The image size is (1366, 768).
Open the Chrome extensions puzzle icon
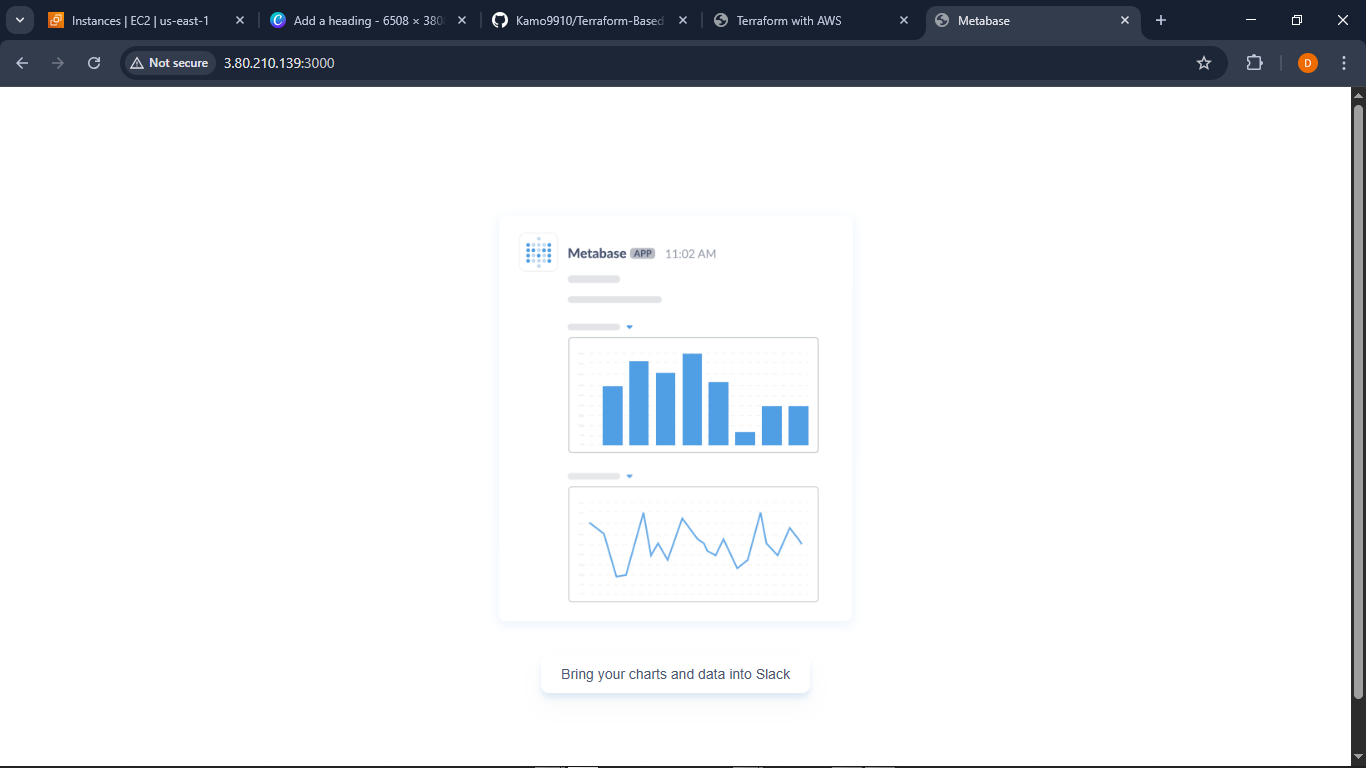coord(1254,63)
